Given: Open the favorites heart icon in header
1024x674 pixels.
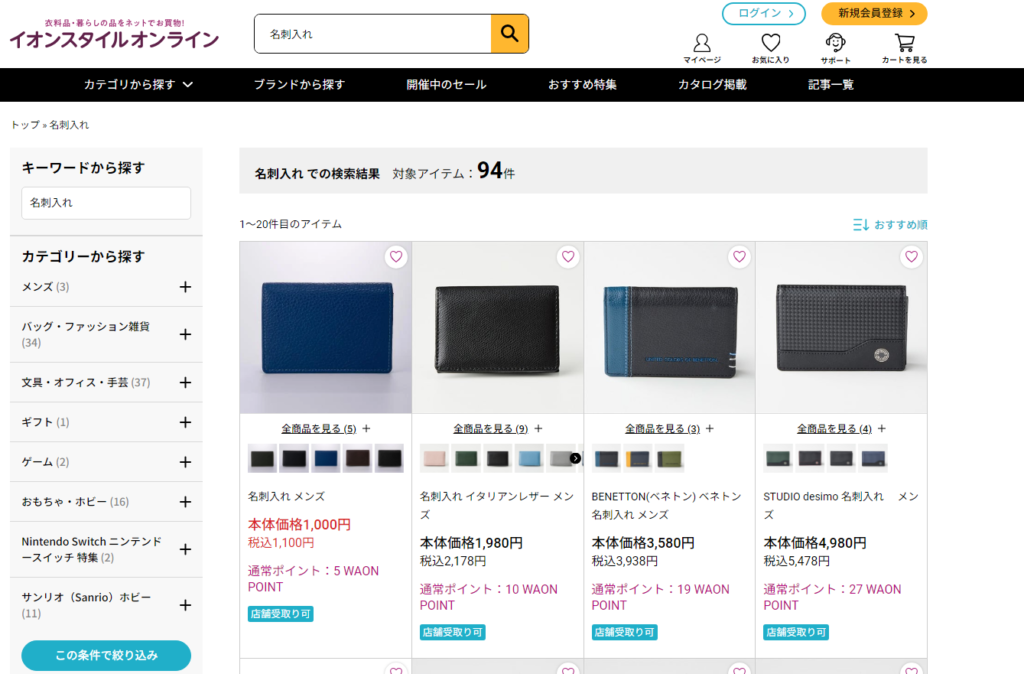Looking at the screenshot, I should [771, 48].
